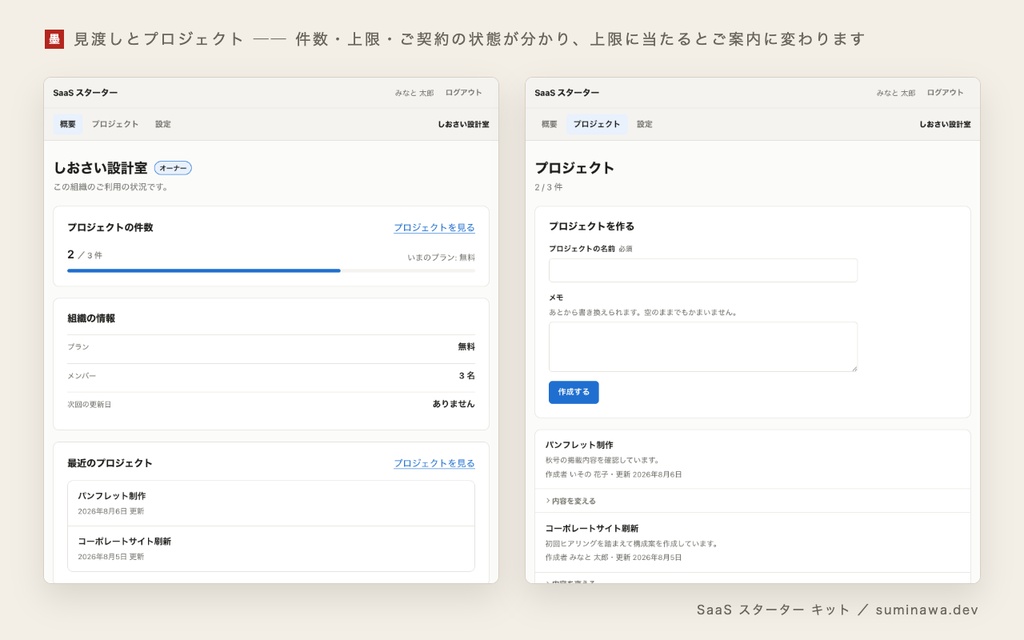Open 設定 tab in the overview window
This screenshot has width=1024, height=640.
tap(163, 124)
